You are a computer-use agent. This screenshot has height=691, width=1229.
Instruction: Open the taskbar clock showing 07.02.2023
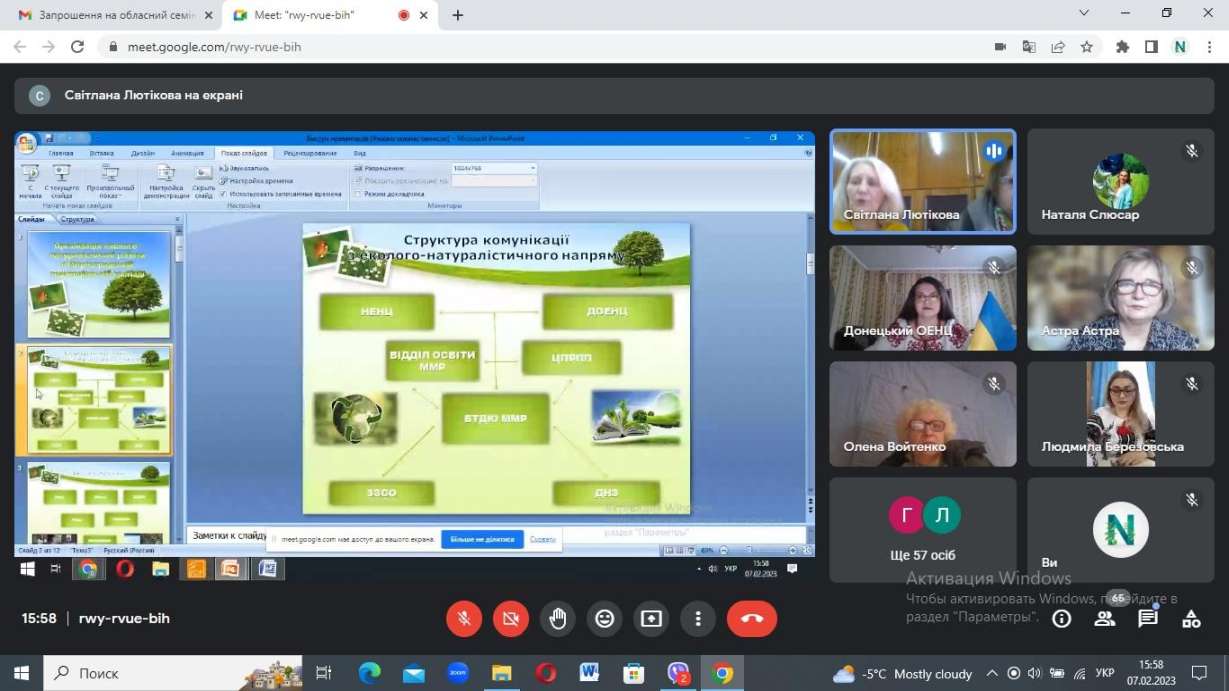click(1151, 673)
